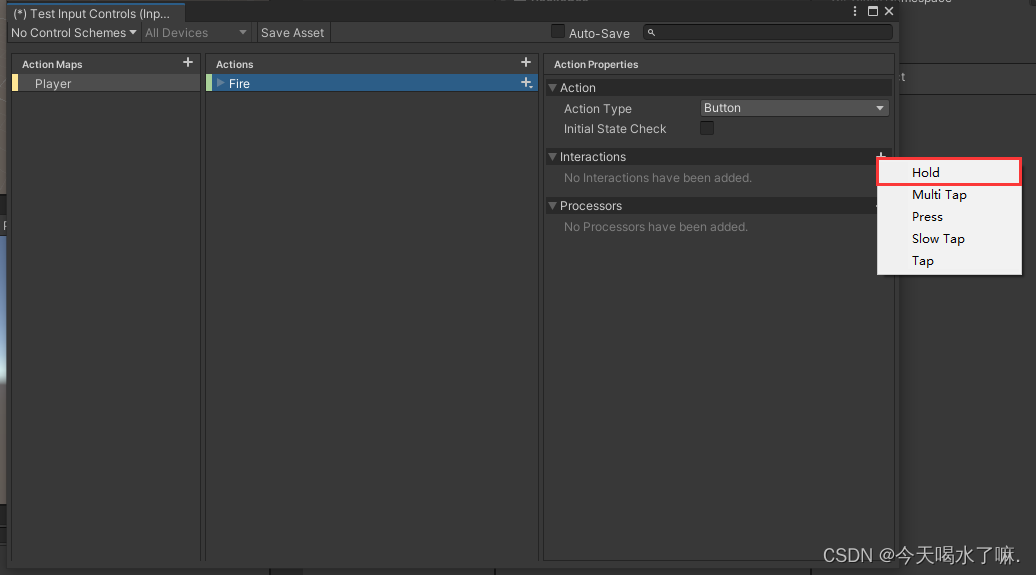Screen dimensions: 1036x575
Task: Click the Actions panel header
Action: coord(235,64)
